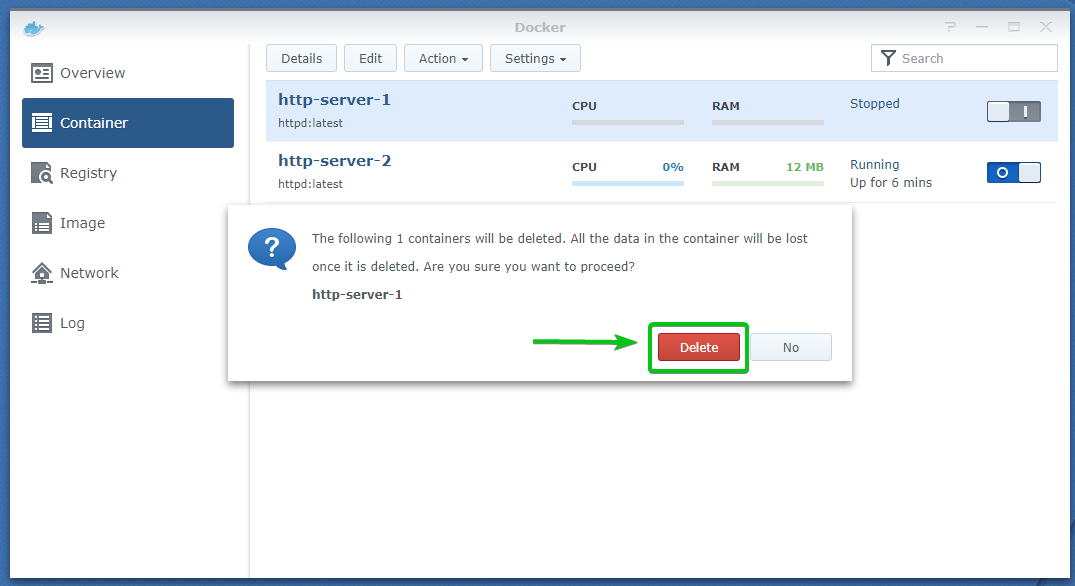Open the Overview section

pos(93,73)
